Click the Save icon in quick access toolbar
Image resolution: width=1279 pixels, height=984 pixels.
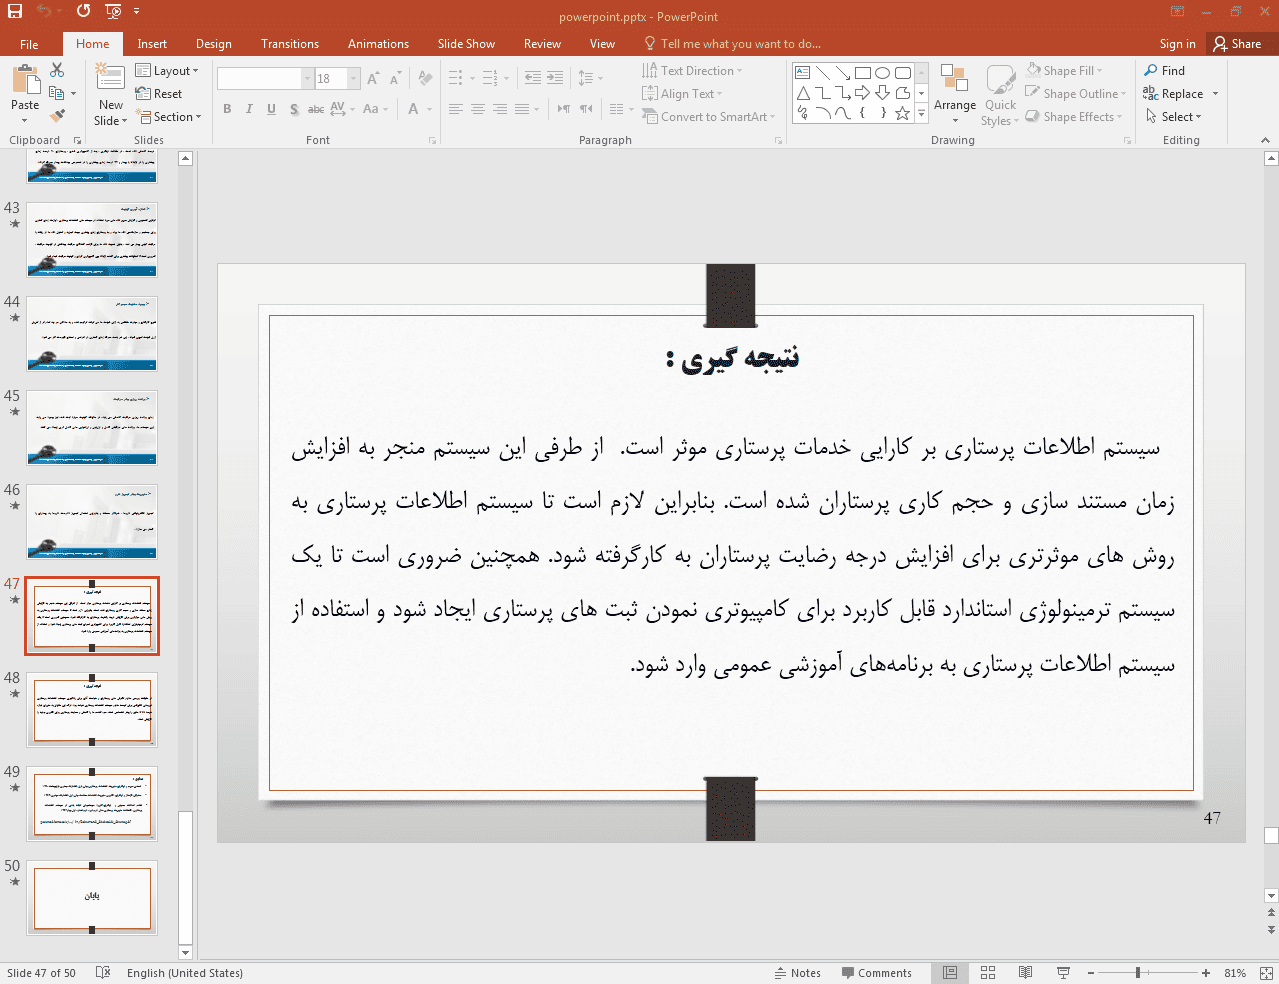(14, 11)
